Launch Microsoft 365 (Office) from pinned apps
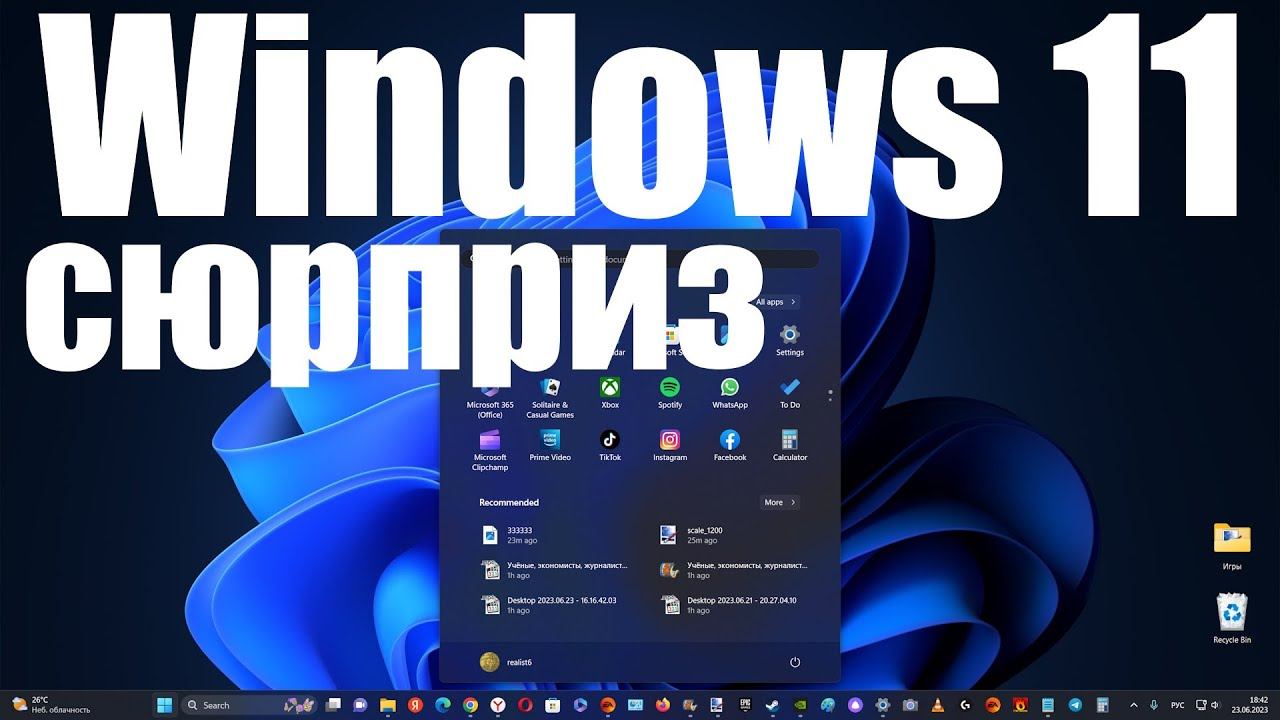Viewport: 1280px width, 720px height. tap(490, 398)
